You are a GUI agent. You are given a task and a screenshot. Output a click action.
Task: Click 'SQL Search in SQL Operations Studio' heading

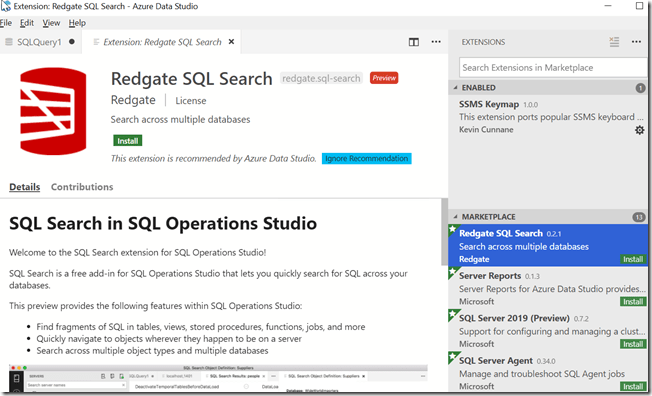point(163,223)
